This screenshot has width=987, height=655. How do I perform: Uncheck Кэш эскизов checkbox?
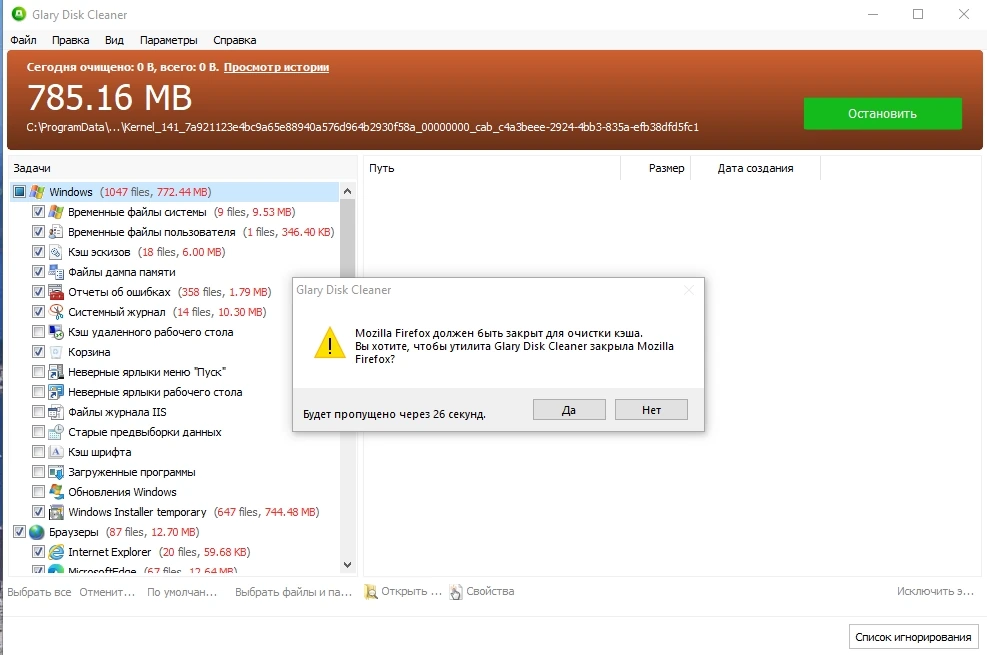click(x=38, y=252)
